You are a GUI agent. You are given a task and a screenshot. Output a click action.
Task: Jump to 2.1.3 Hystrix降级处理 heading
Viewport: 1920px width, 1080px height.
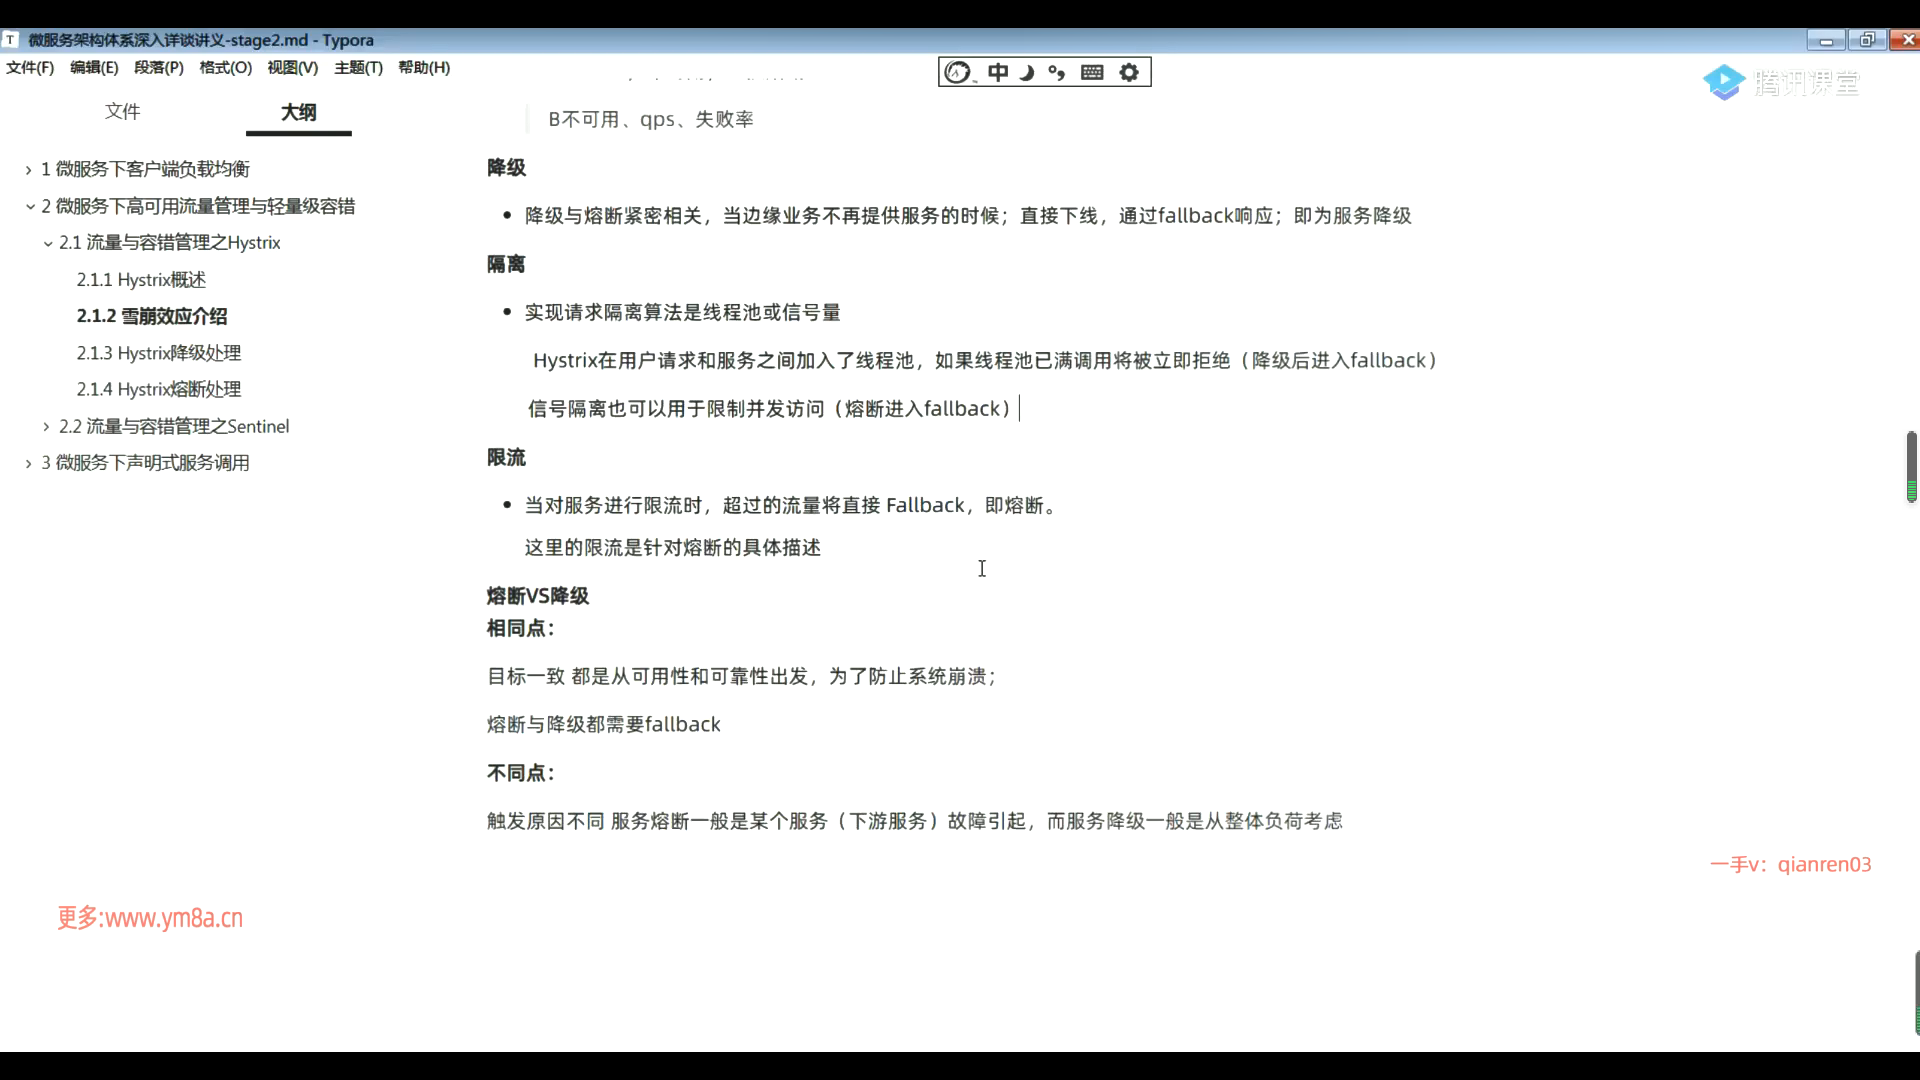pyautogui.click(x=159, y=353)
